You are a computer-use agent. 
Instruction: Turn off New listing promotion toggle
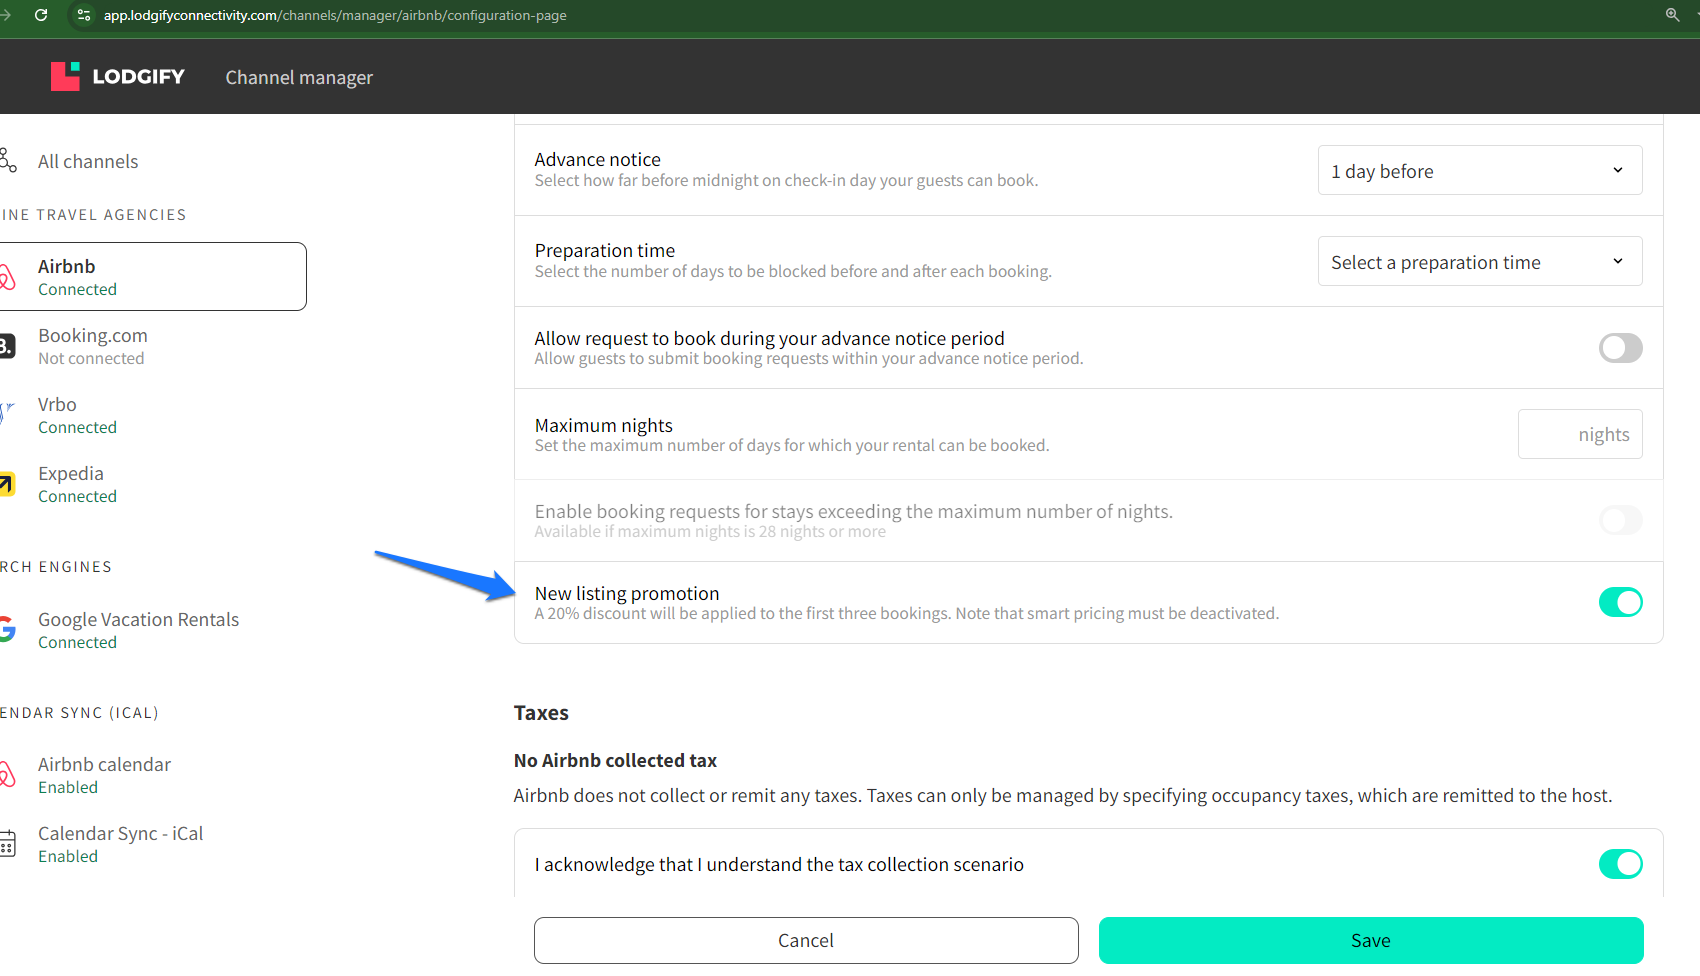[1620, 602]
